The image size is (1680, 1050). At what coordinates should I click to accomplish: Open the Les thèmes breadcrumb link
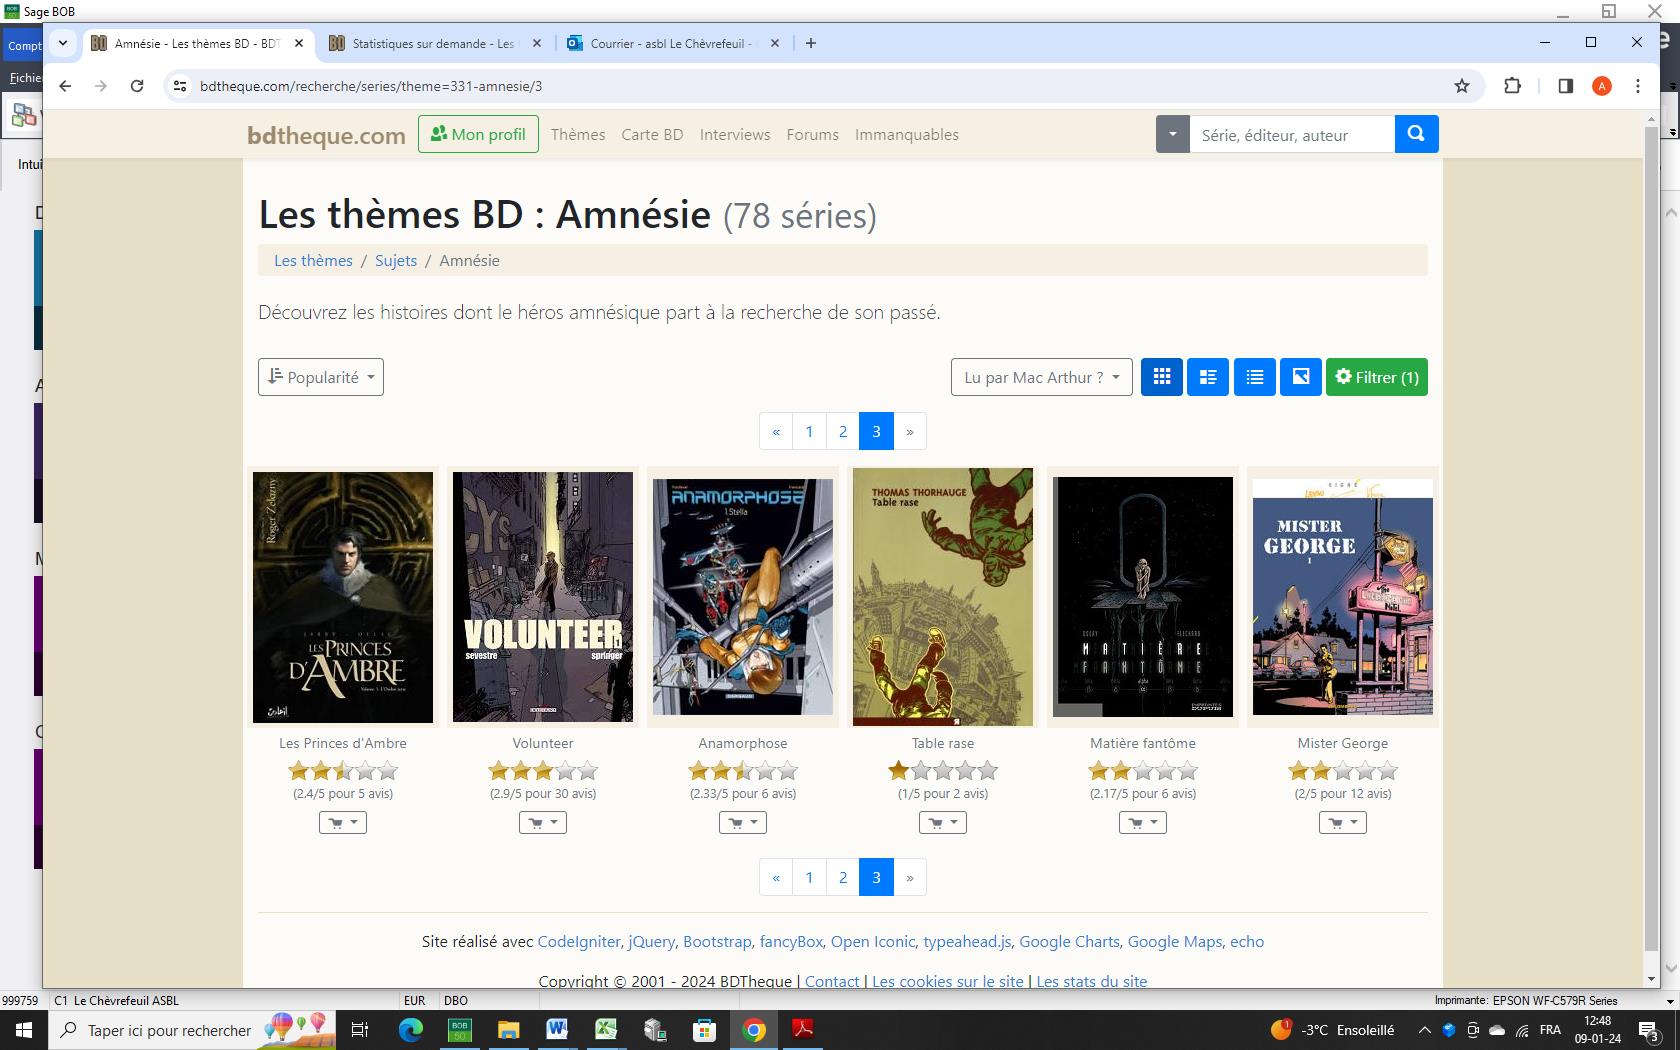313,260
